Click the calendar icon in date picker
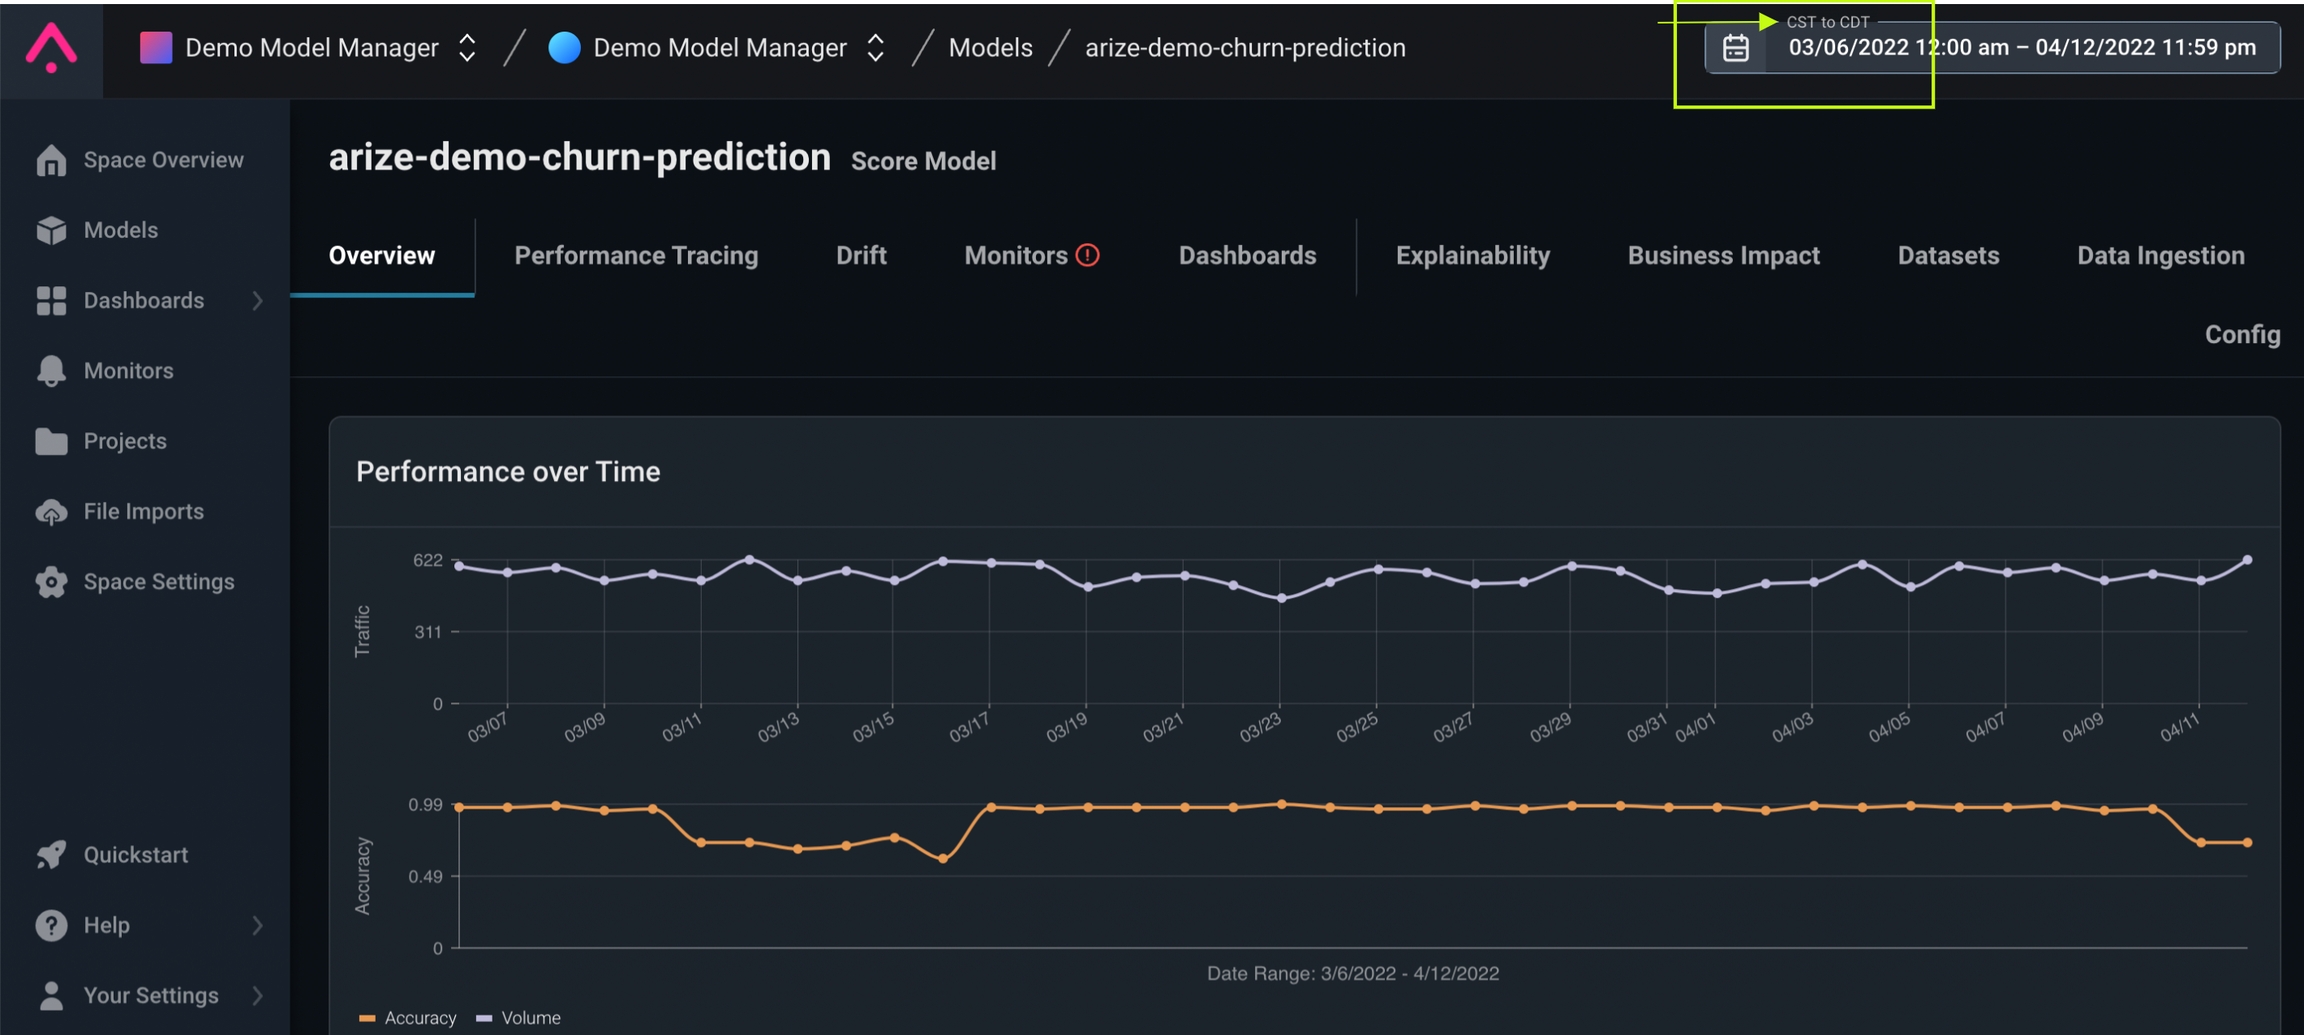This screenshot has height=1035, width=2304. tap(1736, 48)
